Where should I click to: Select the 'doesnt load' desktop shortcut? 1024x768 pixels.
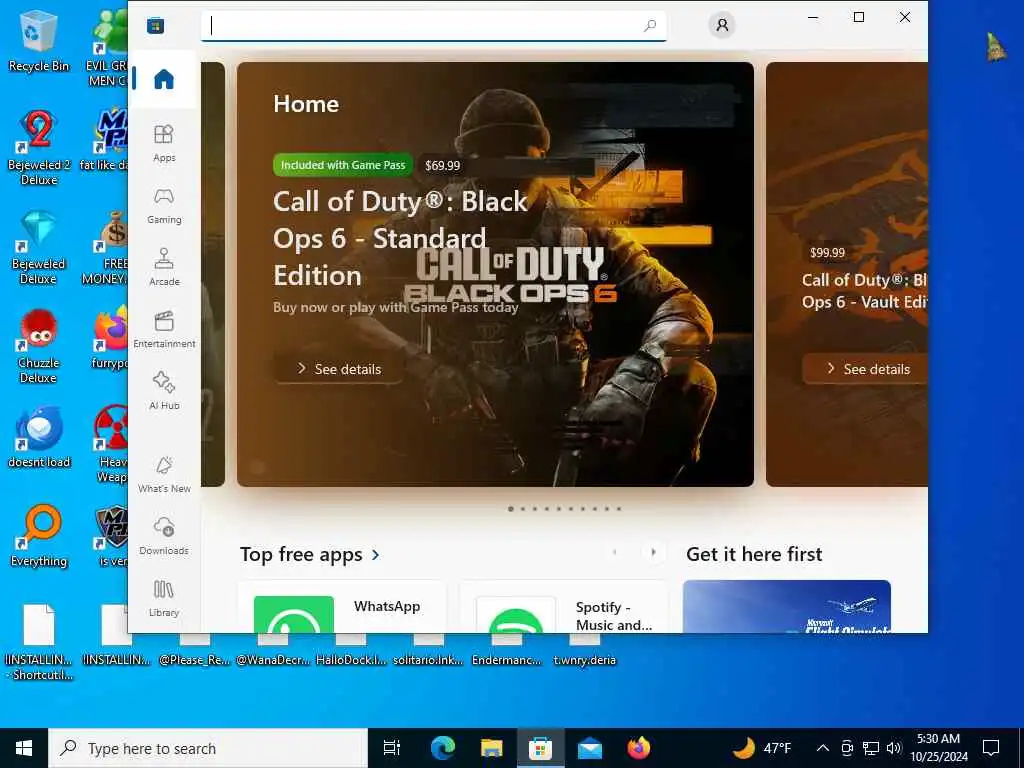click(39, 438)
